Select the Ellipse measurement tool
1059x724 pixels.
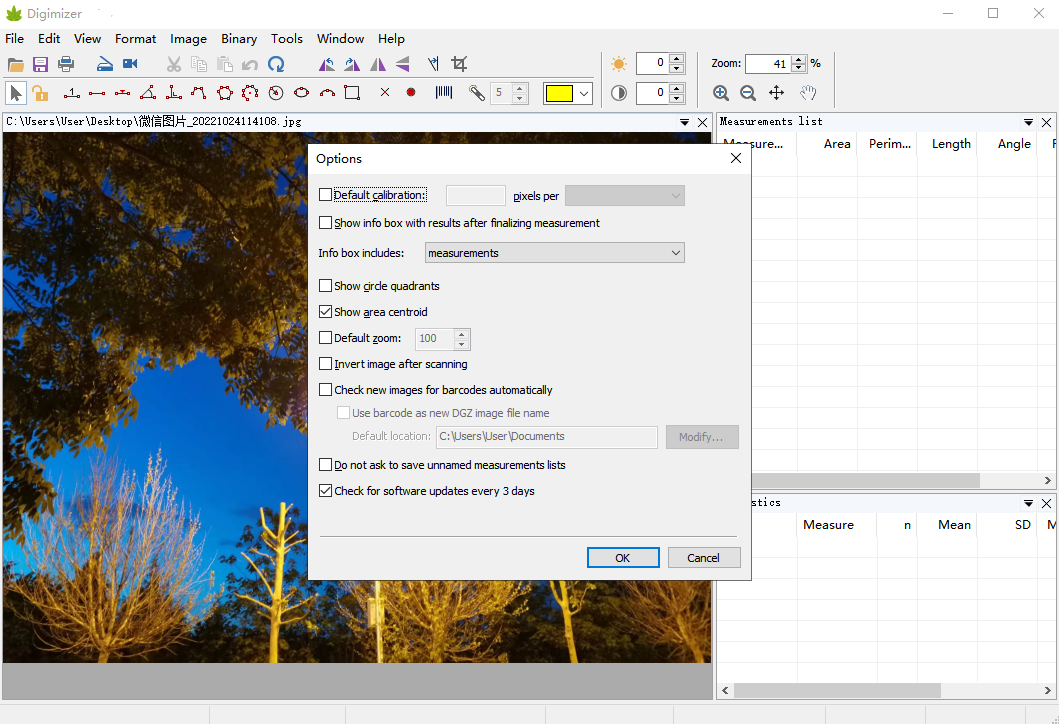coord(301,93)
